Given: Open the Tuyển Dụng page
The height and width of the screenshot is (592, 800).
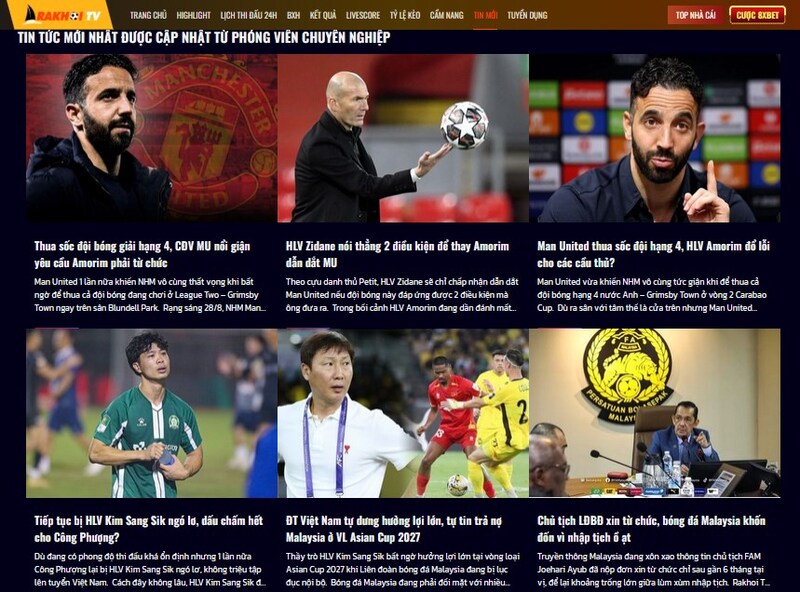Looking at the screenshot, I should pos(527,15).
